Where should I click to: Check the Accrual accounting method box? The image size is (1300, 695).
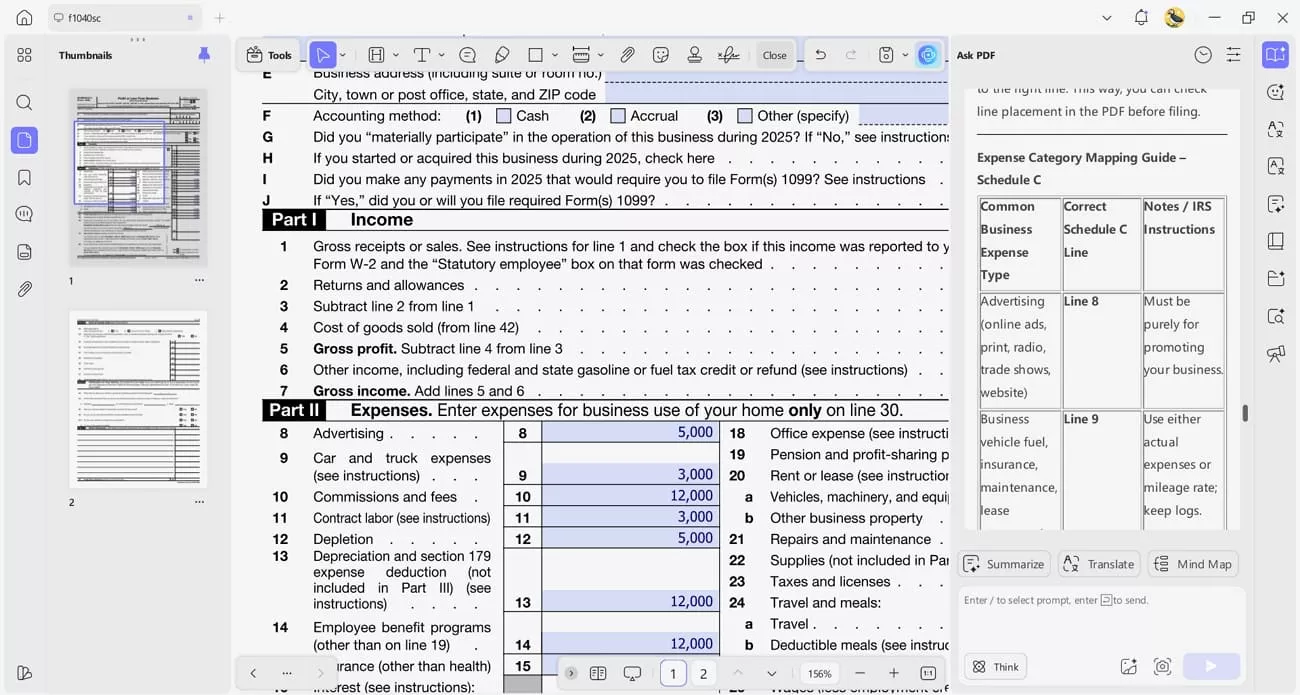618,116
